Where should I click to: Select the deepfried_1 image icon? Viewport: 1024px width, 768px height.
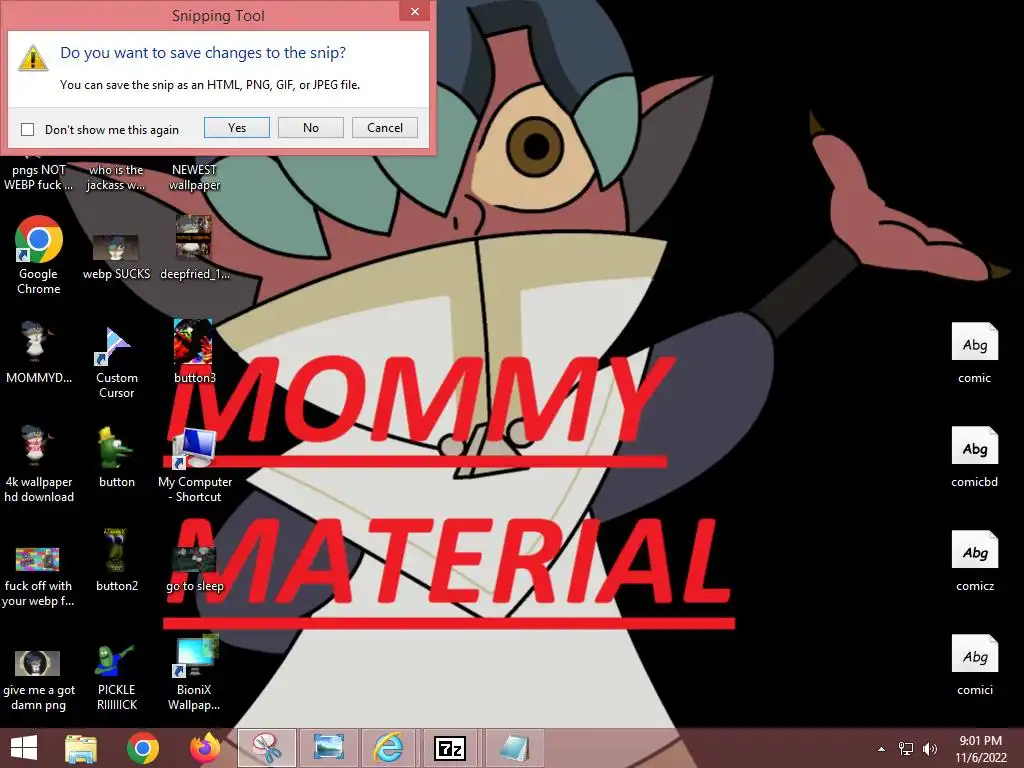pyautogui.click(x=194, y=248)
